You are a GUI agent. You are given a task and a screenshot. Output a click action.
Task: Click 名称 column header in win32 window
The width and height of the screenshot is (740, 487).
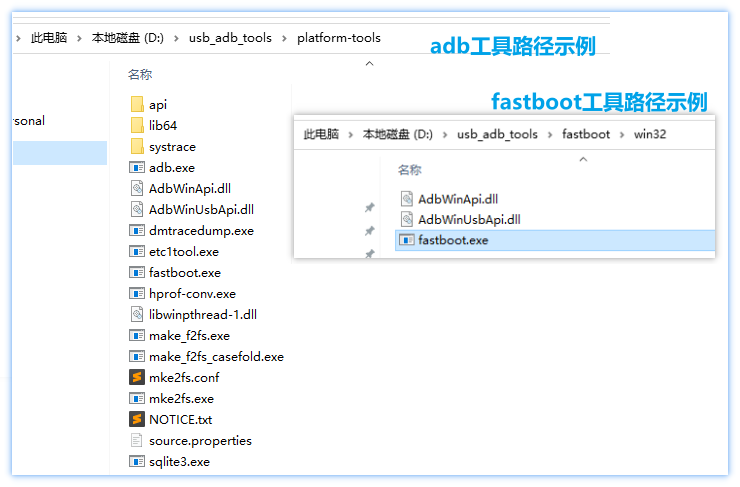(x=409, y=170)
